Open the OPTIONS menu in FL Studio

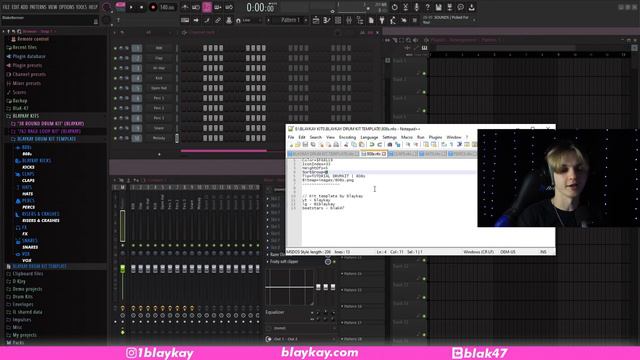[x=67, y=7]
